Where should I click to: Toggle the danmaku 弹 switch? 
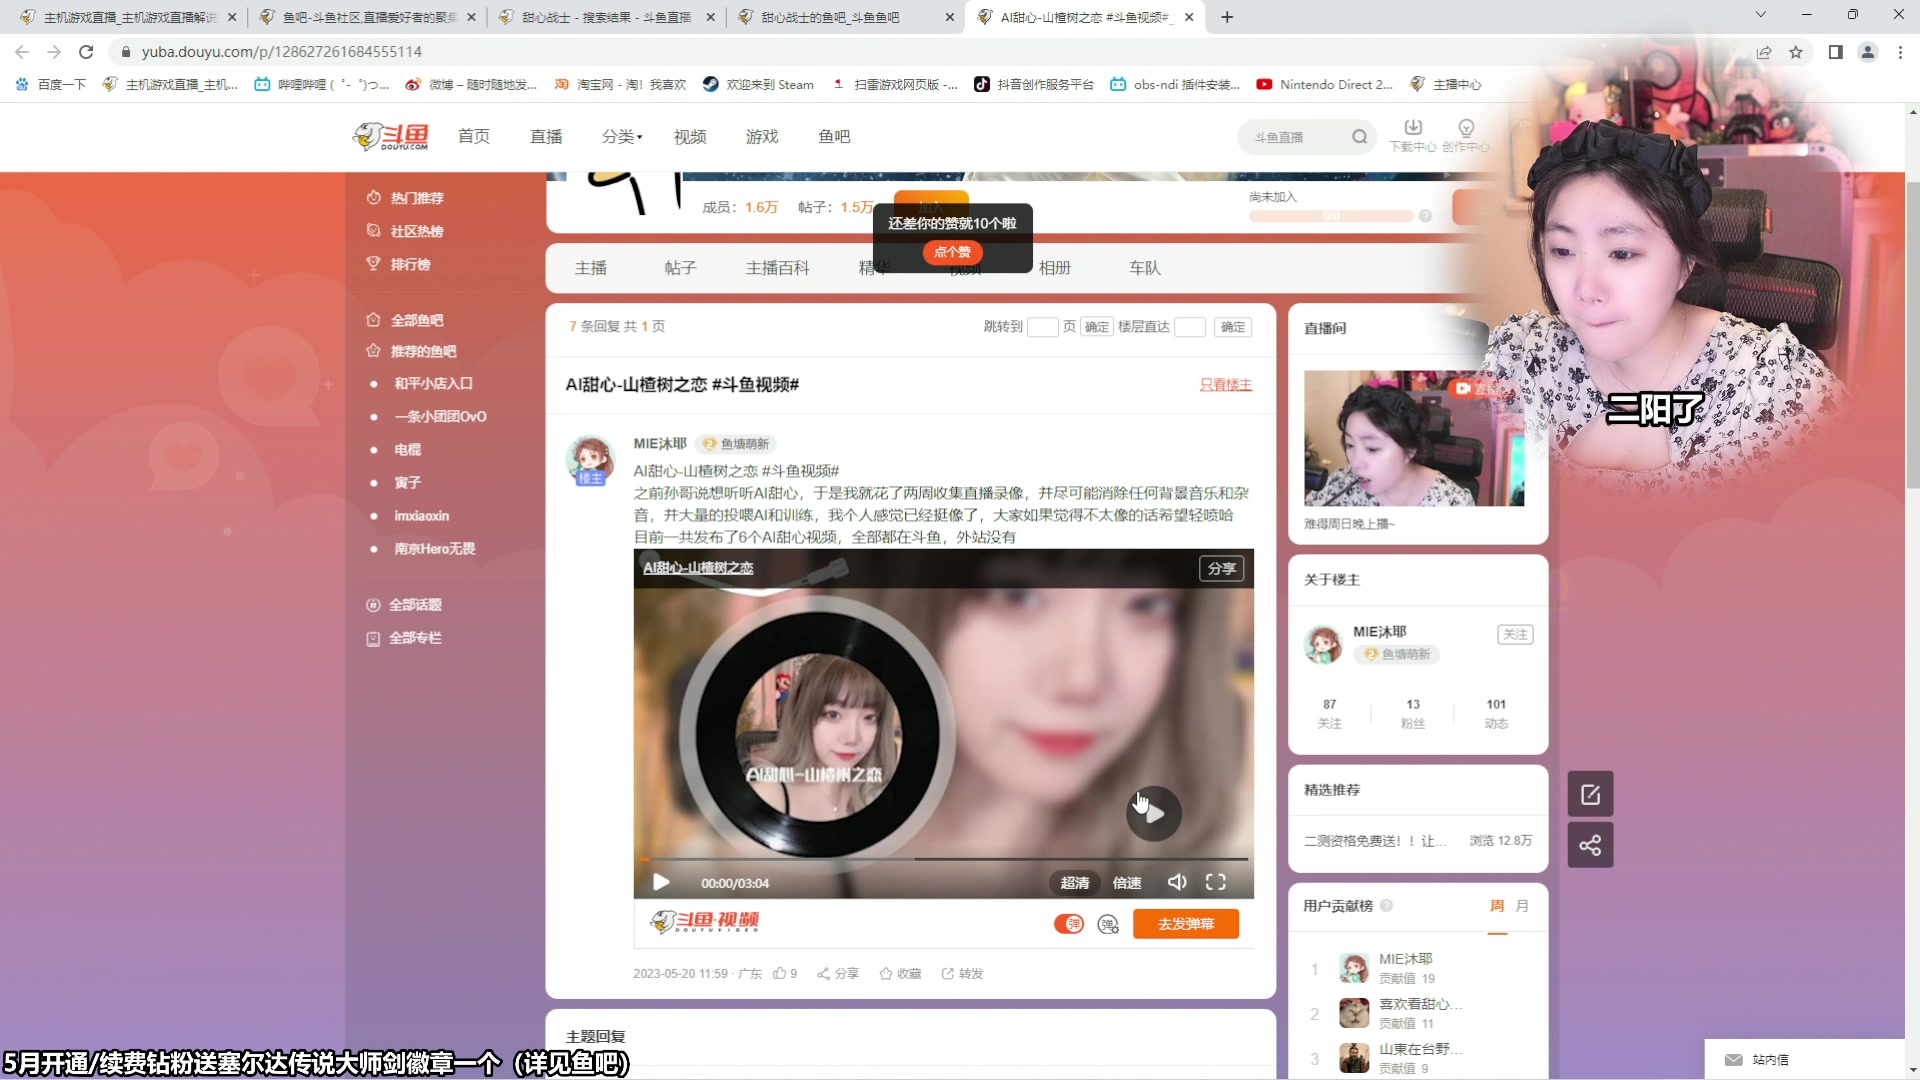(1069, 924)
